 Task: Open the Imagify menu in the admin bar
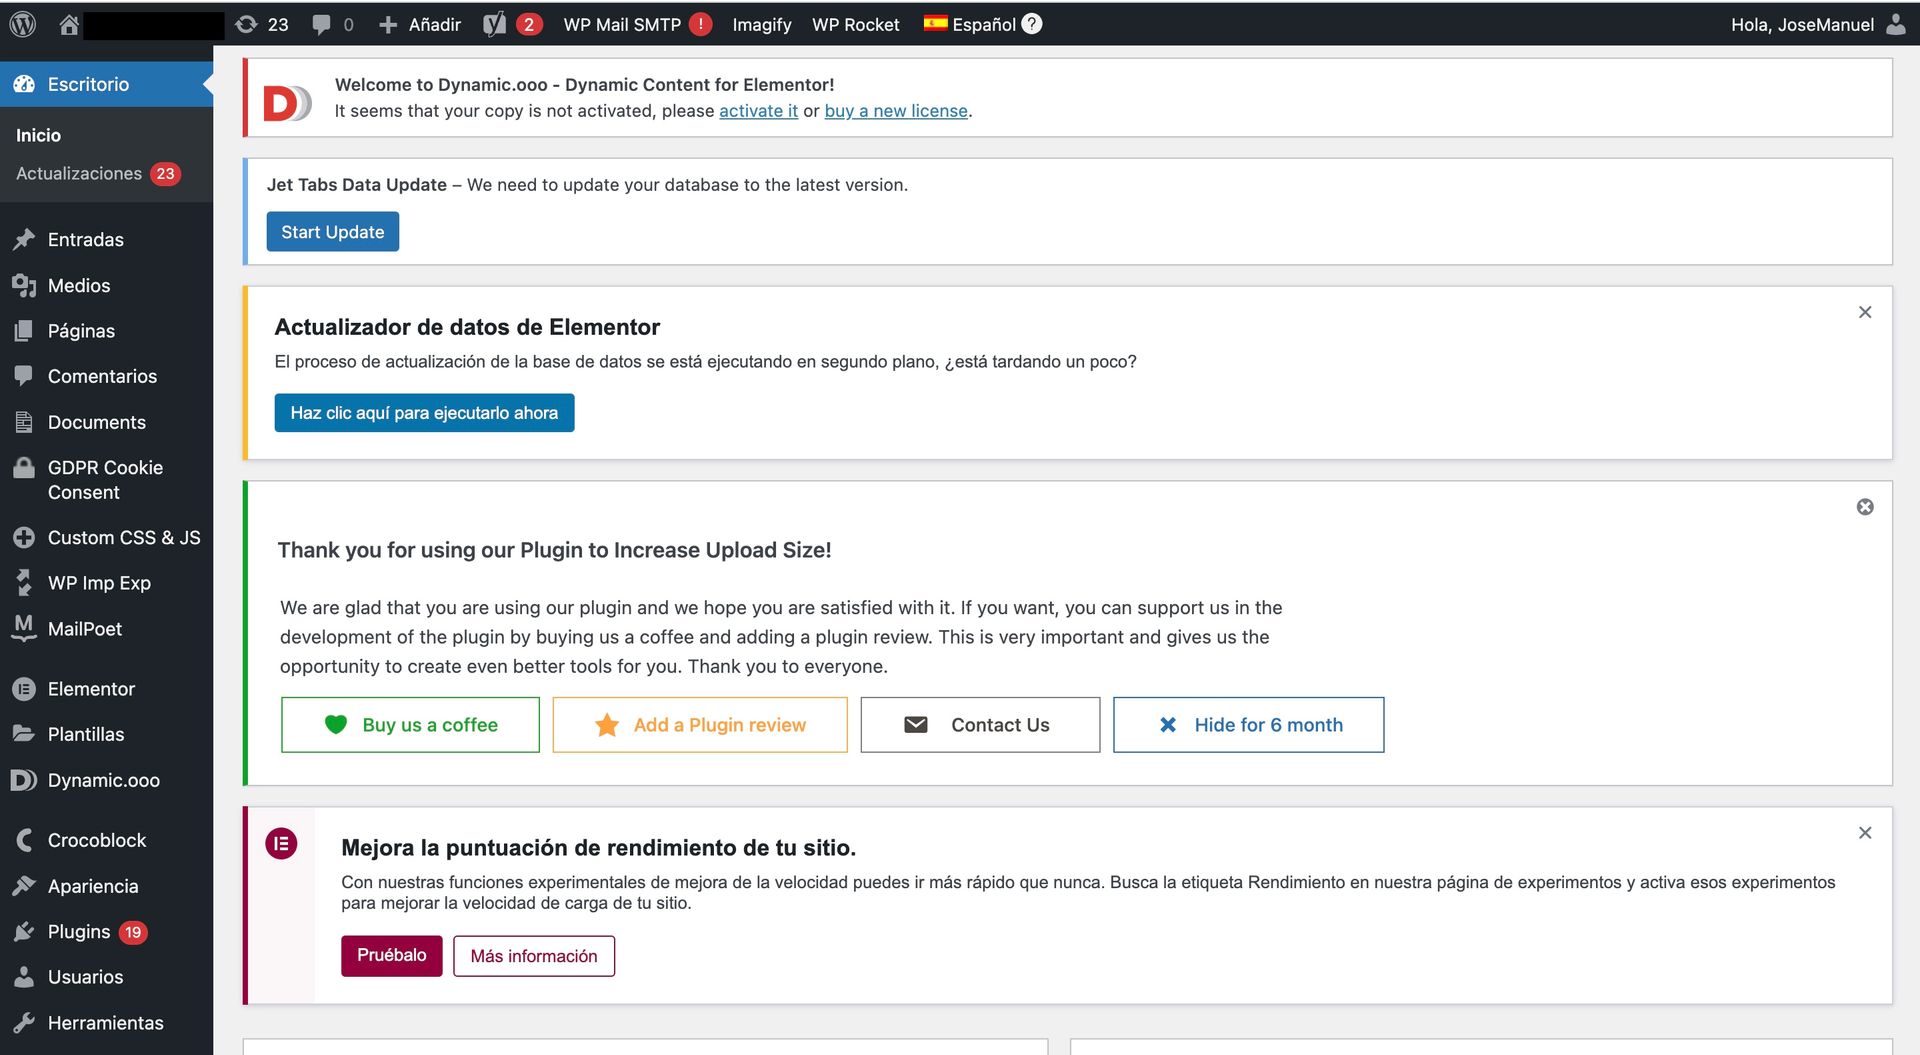(x=761, y=23)
